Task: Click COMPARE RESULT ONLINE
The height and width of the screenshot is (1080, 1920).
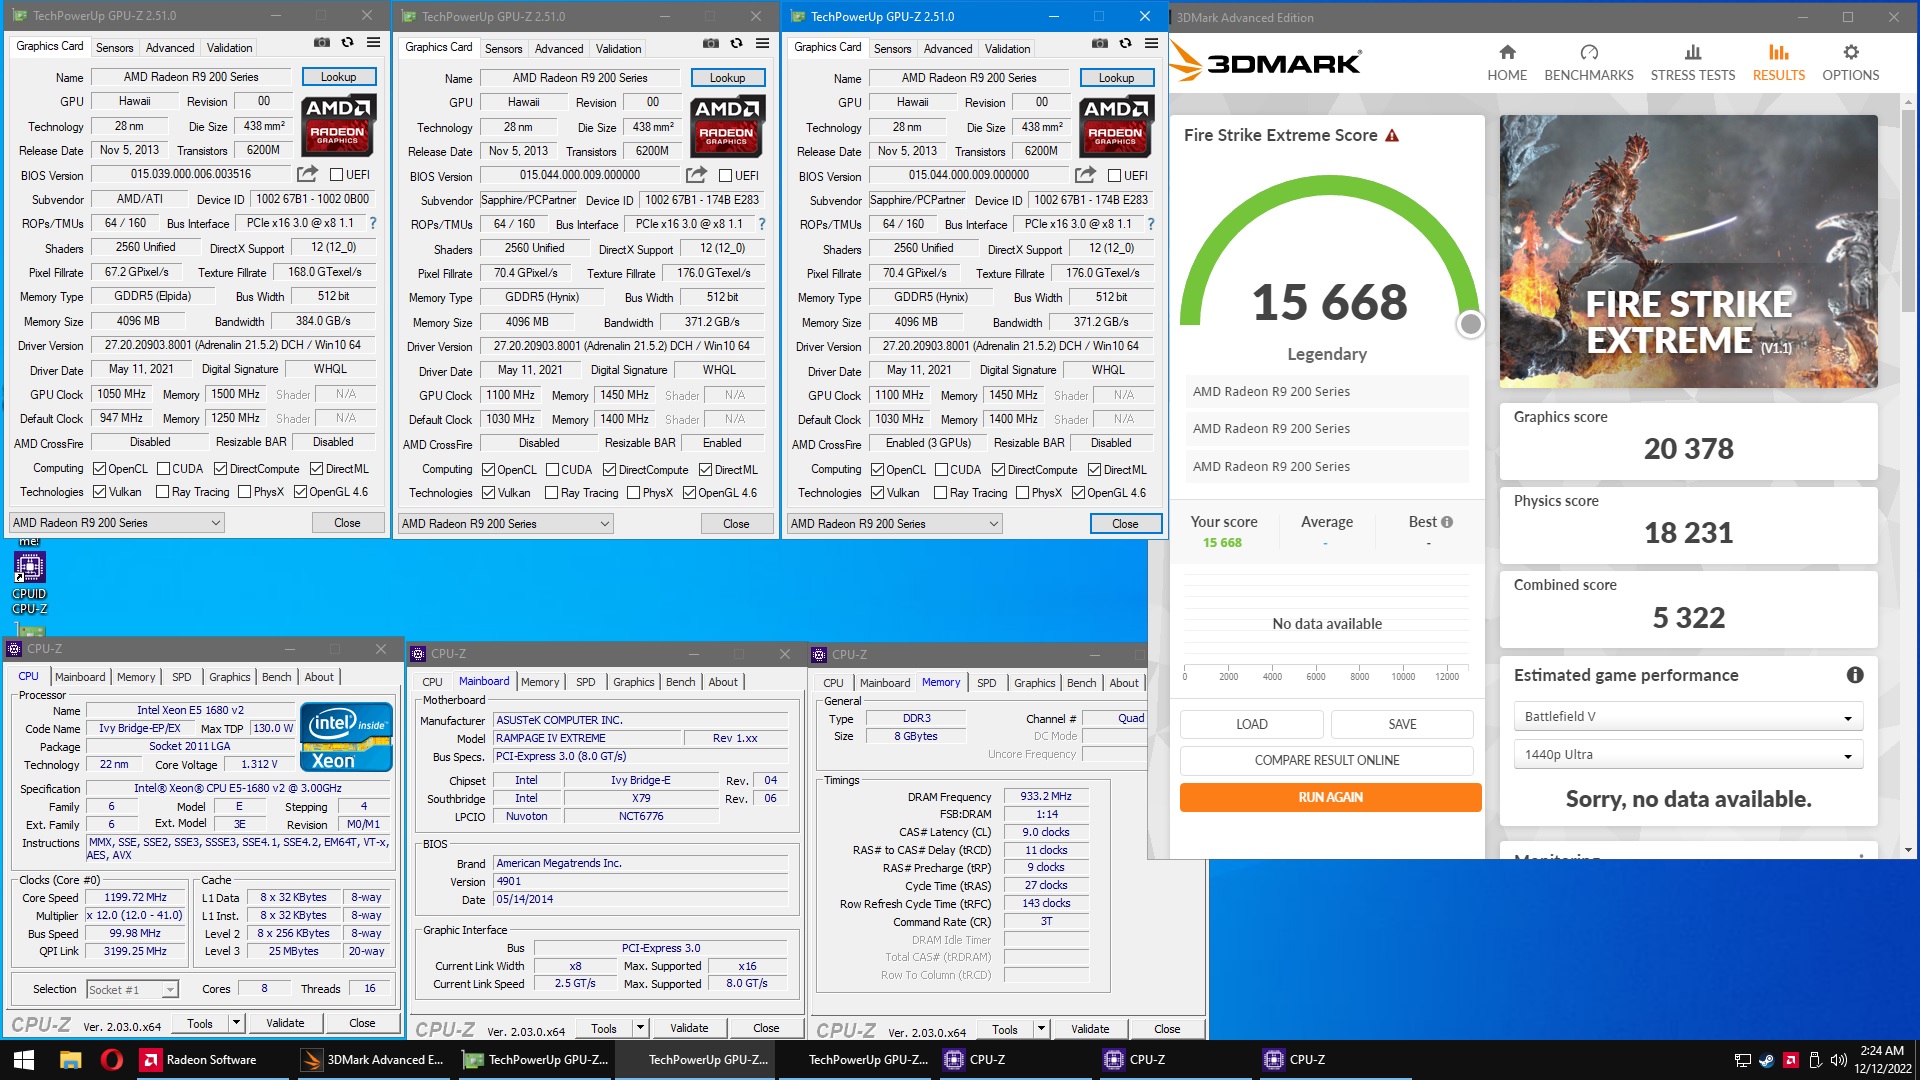Action: pyautogui.click(x=1326, y=760)
